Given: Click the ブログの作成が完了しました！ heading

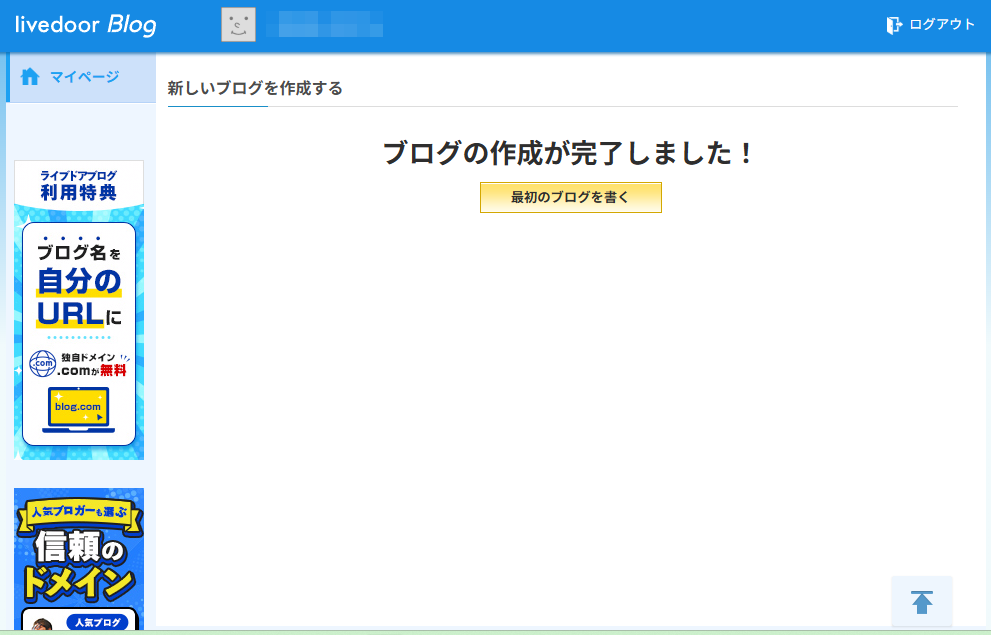Looking at the screenshot, I should [570, 153].
